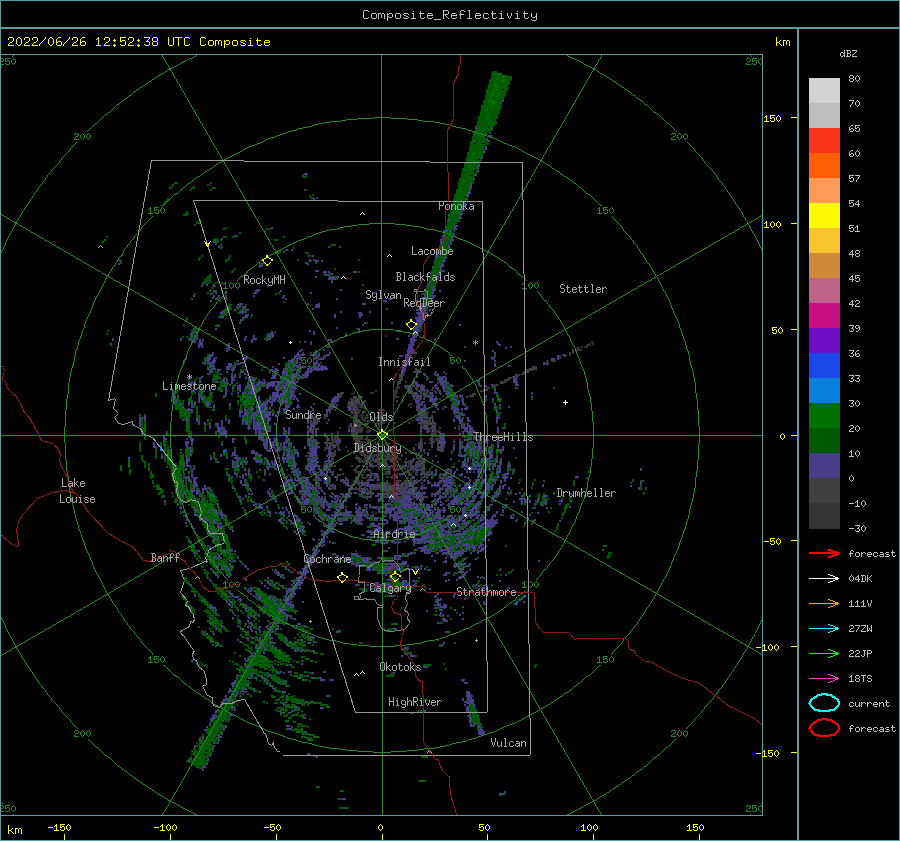Image resolution: width=900 pixels, height=841 pixels.
Task: Click the magenta 18TS arrow icon
Action: (824, 679)
